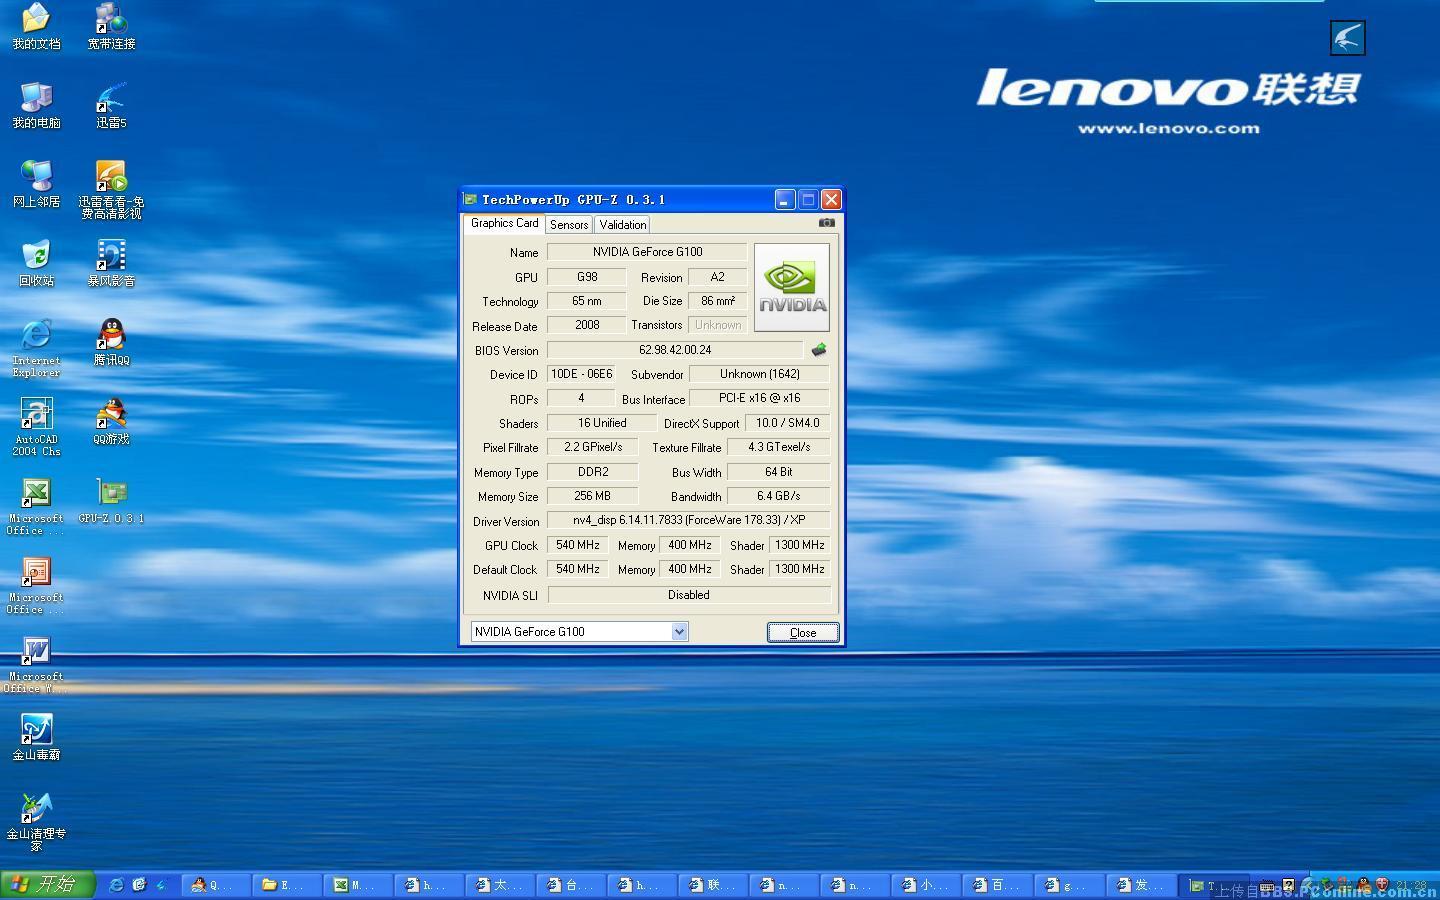Select the 迅雷看看 desktop shortcut
Screen dimensions: 1440x900
pyautogui.click(x=111, y=189)
